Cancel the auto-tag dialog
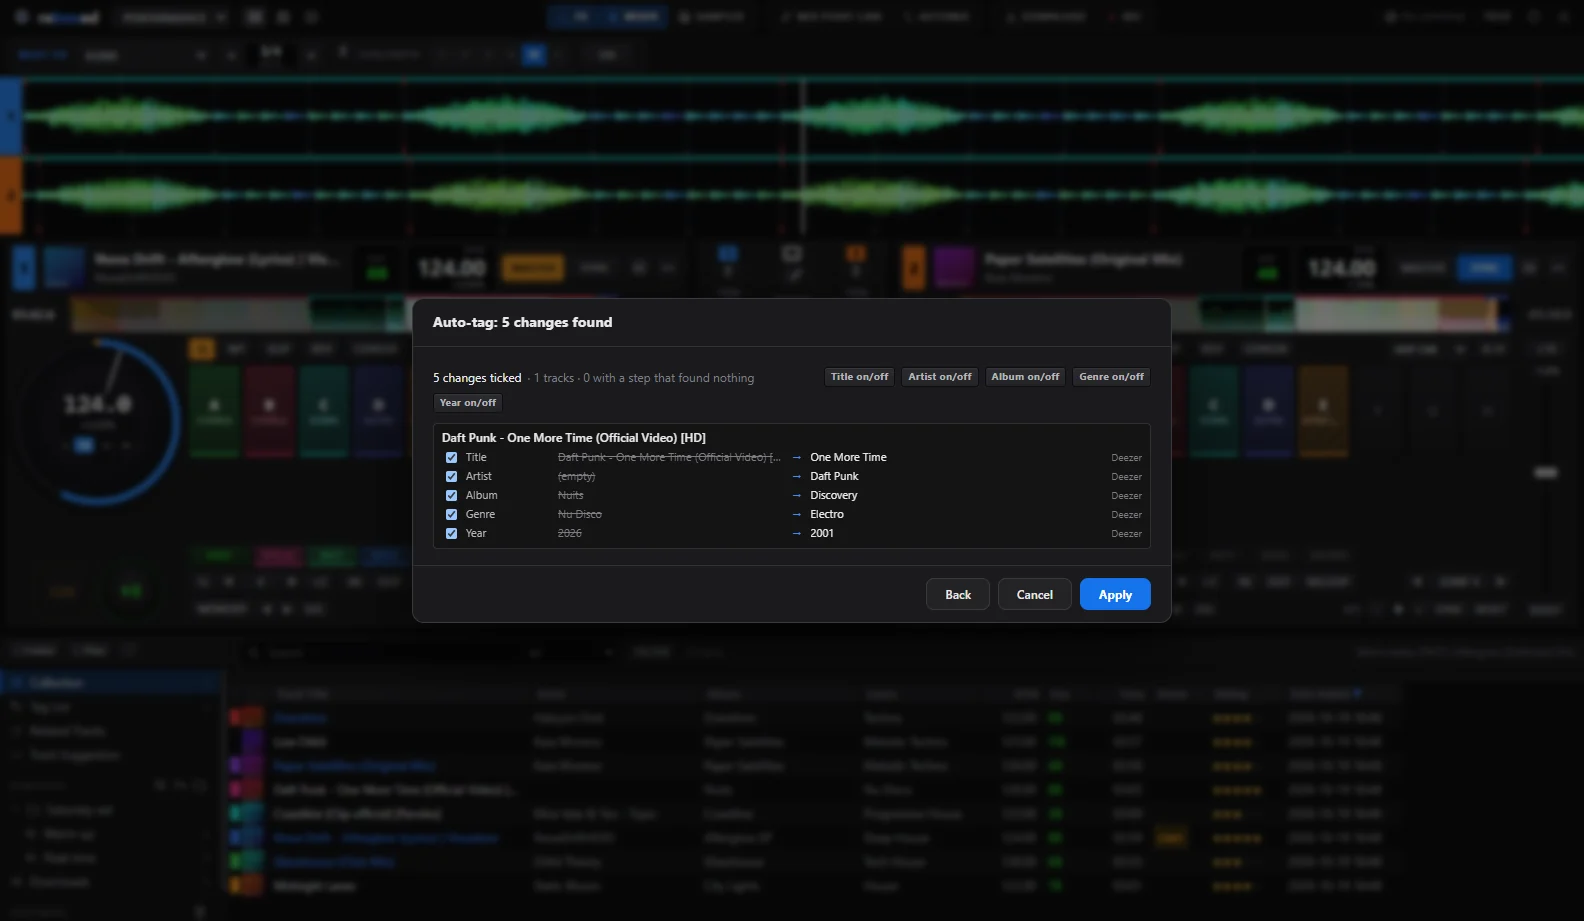 pos(1034,594)
